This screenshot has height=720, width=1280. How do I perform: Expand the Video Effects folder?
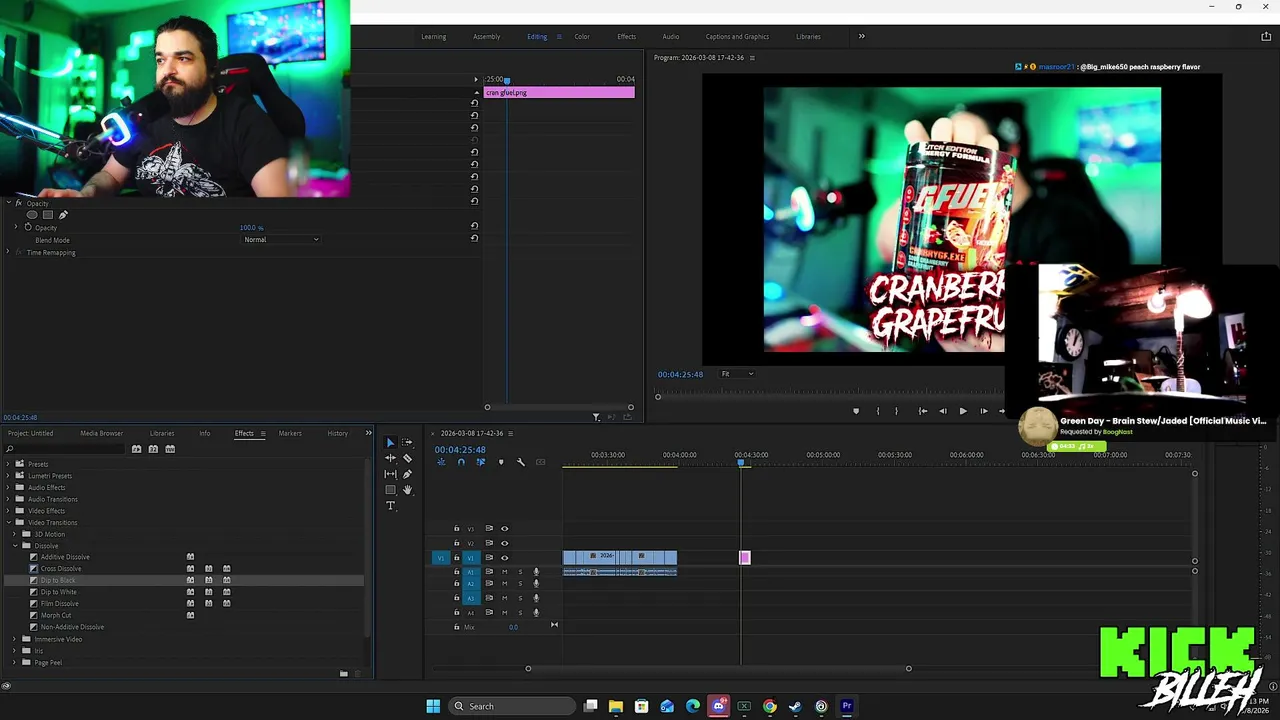pos(8,511)
